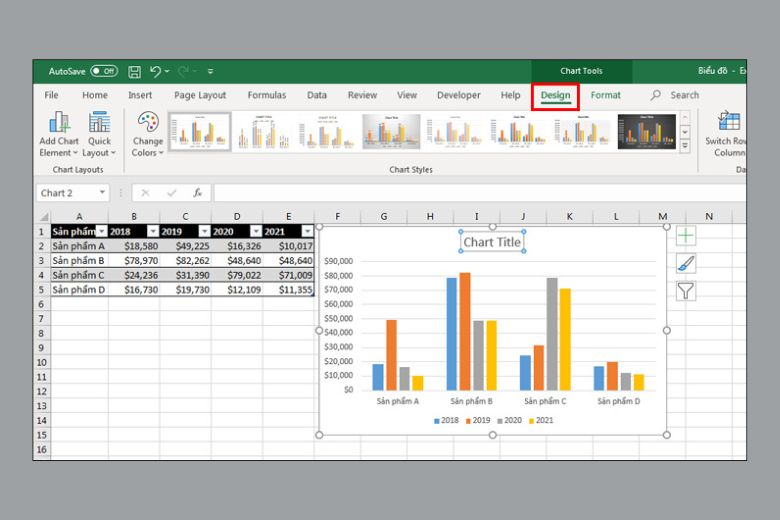The image size is (780, 520).
Task: Select the seventh chart style thumbnail
Action: point(583,132)
